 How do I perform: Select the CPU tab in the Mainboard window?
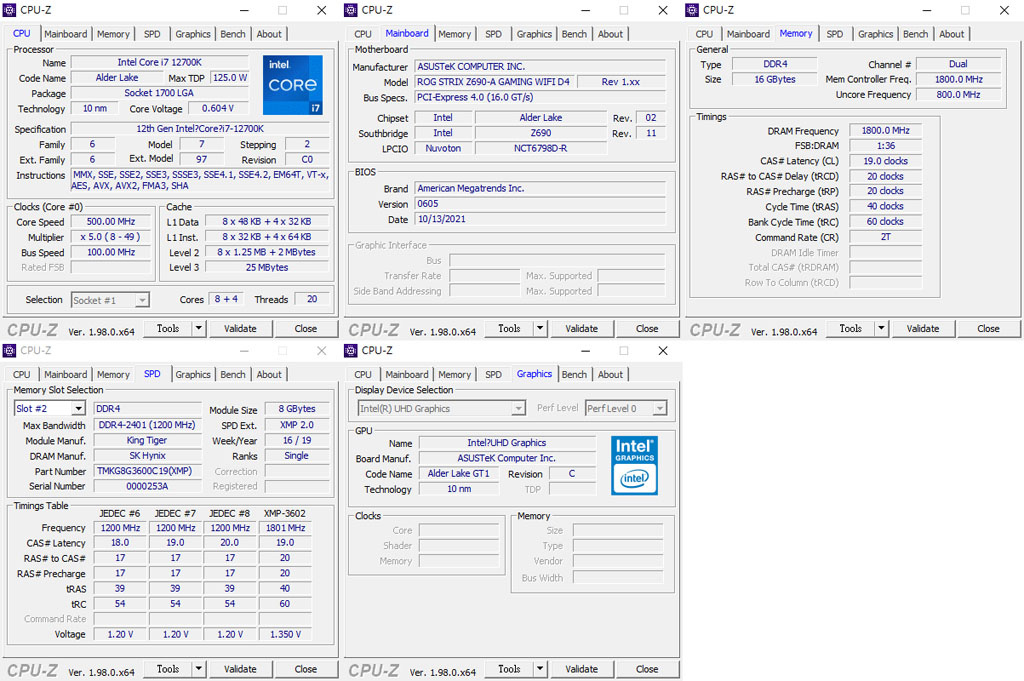(363, 34)
